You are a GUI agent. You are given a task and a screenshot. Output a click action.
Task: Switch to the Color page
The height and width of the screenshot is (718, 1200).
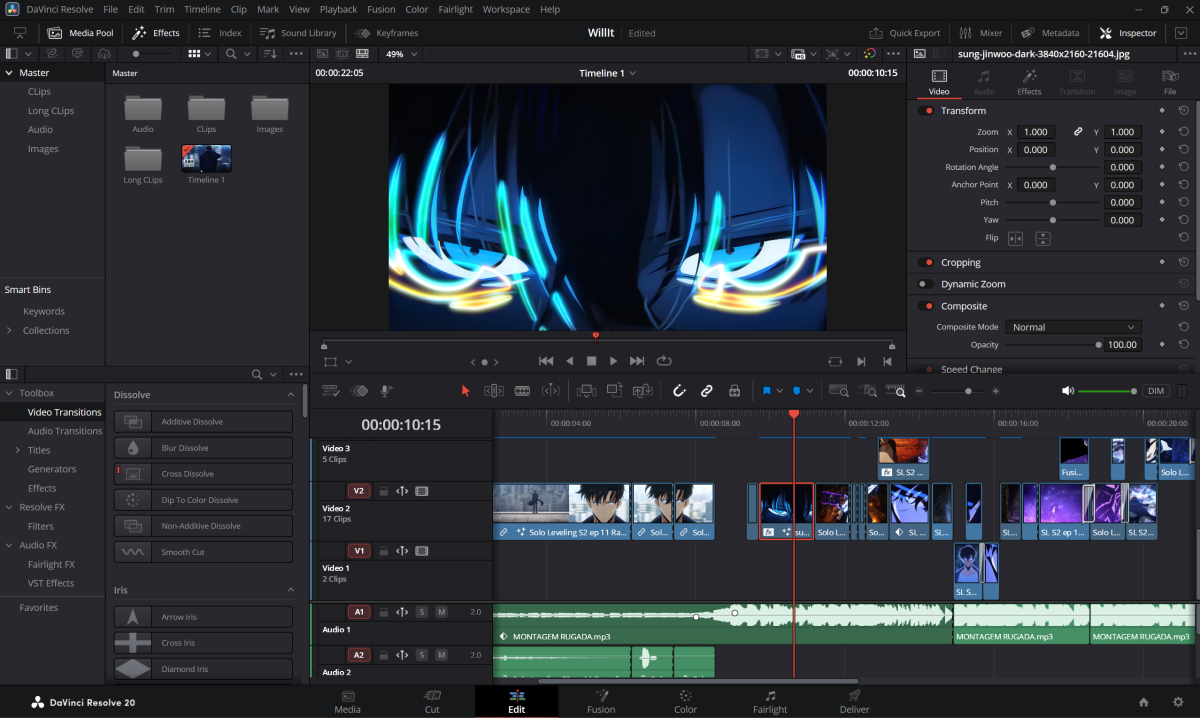coord(685,701)
